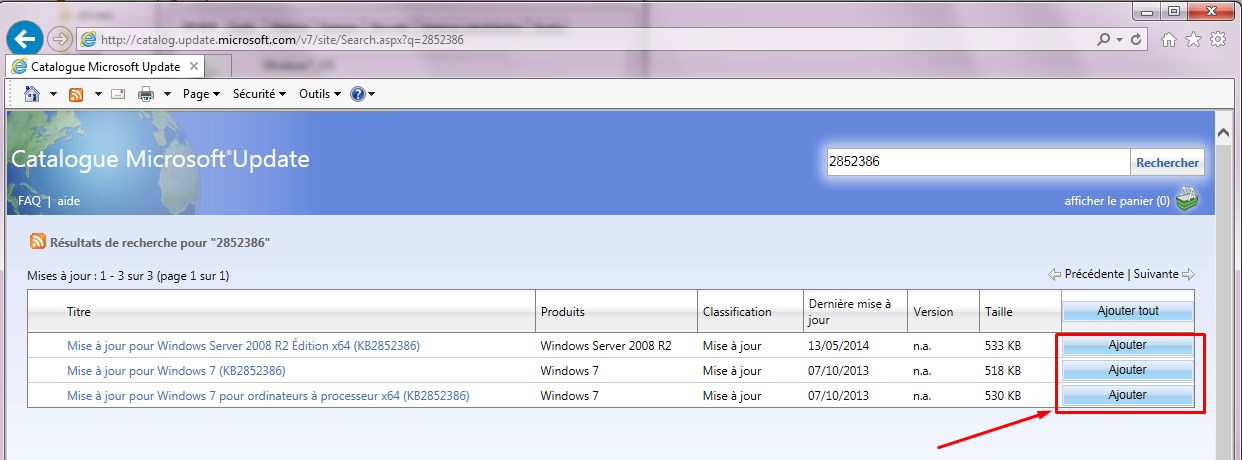Screen dimensions: 1242x460
Task: Click the Home icon in command bar
Action: (32, 94)
